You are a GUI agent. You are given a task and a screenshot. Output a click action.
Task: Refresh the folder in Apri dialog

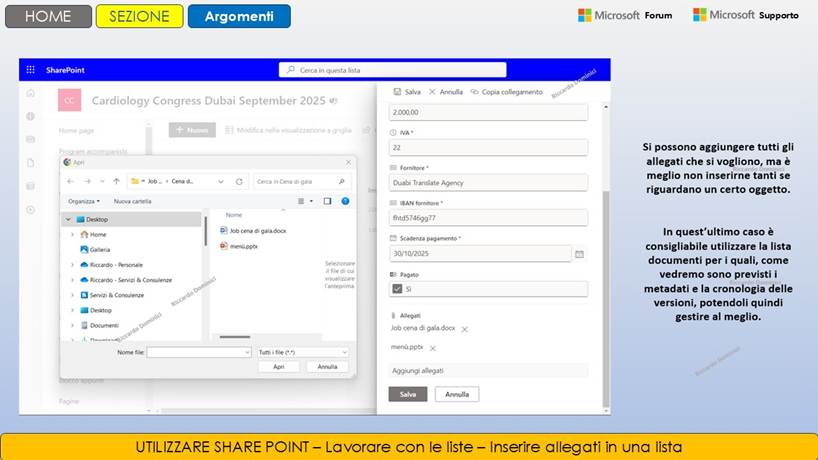(239, 181)
